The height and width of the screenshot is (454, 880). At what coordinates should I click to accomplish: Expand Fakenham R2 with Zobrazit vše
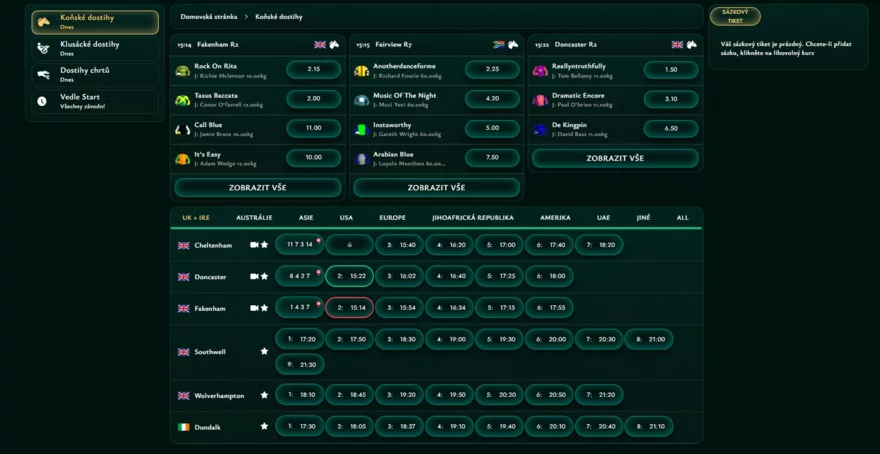coord(258,187)
